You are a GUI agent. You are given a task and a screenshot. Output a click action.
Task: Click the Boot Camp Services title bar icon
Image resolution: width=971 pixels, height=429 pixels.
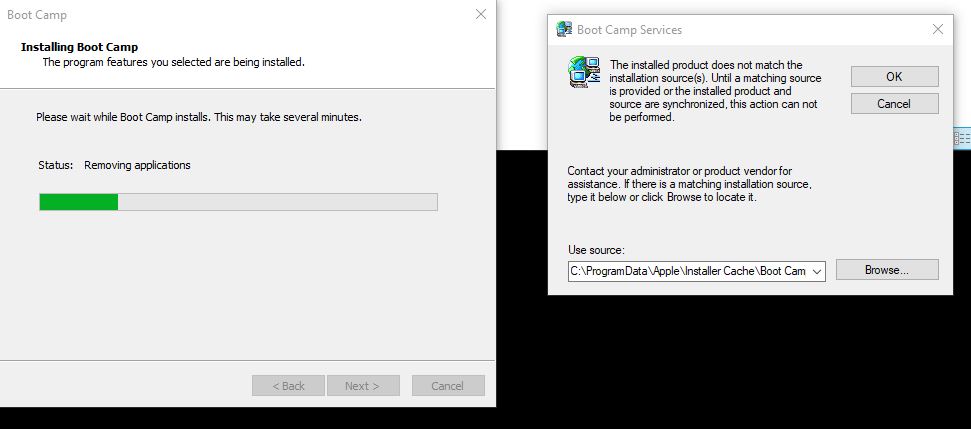[564, 29]
